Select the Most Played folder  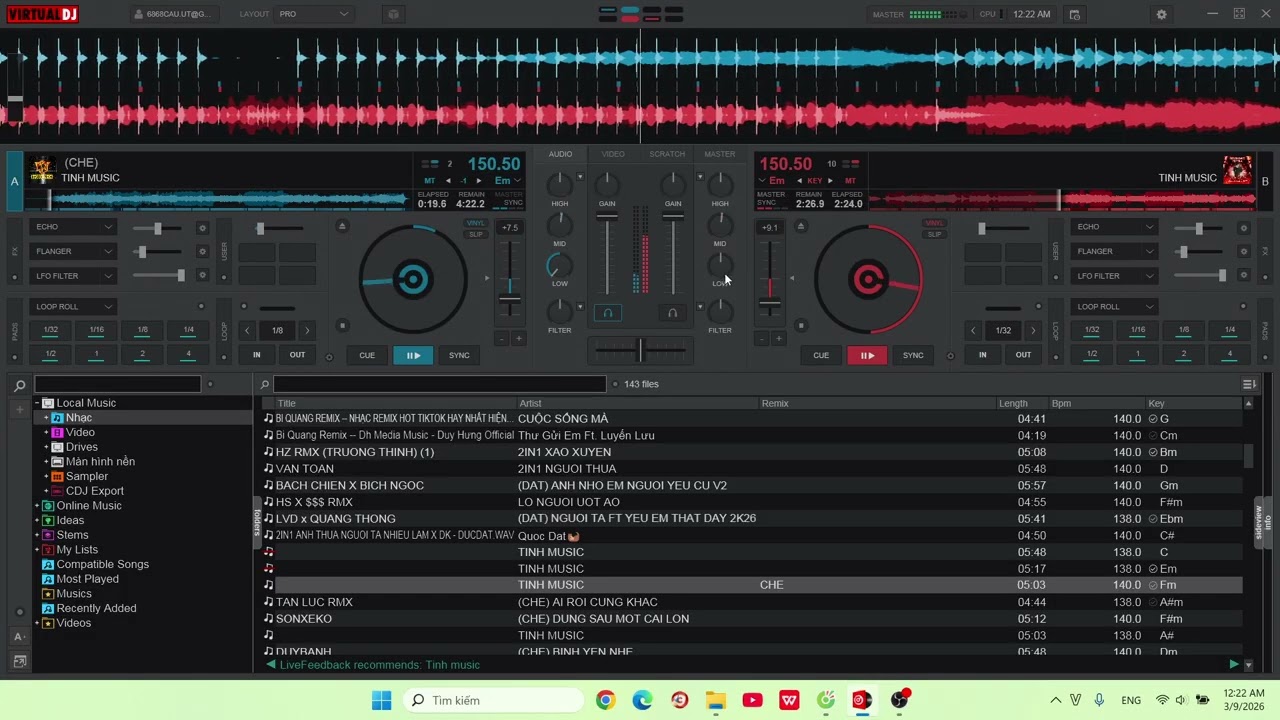tap(88, 579)
